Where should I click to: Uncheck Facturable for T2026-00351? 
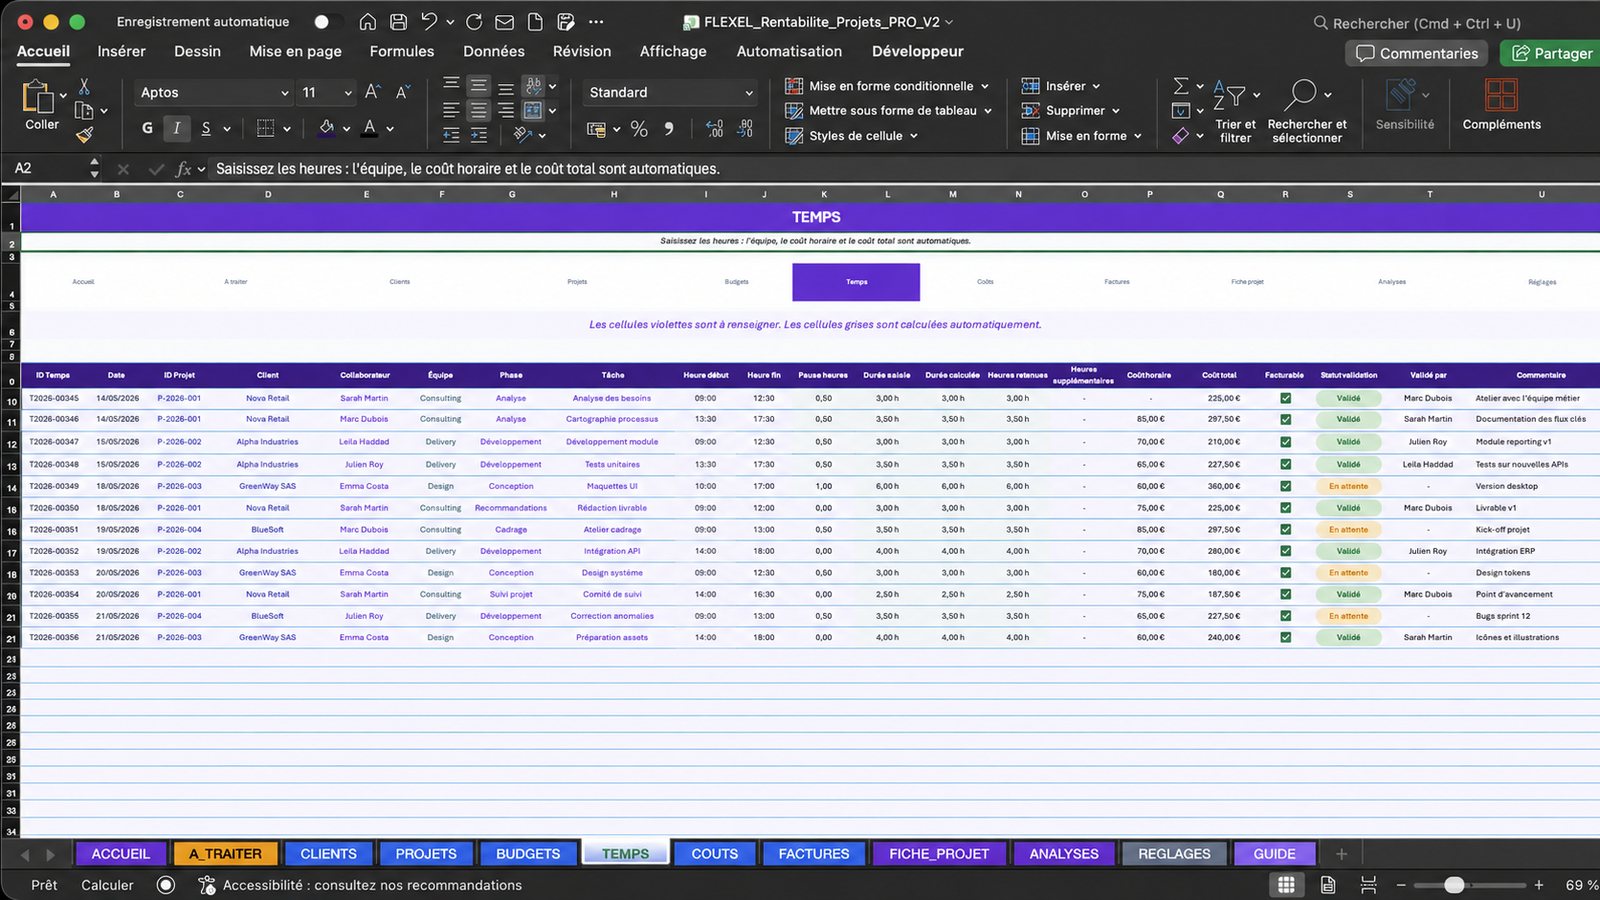click(1285, 530)
